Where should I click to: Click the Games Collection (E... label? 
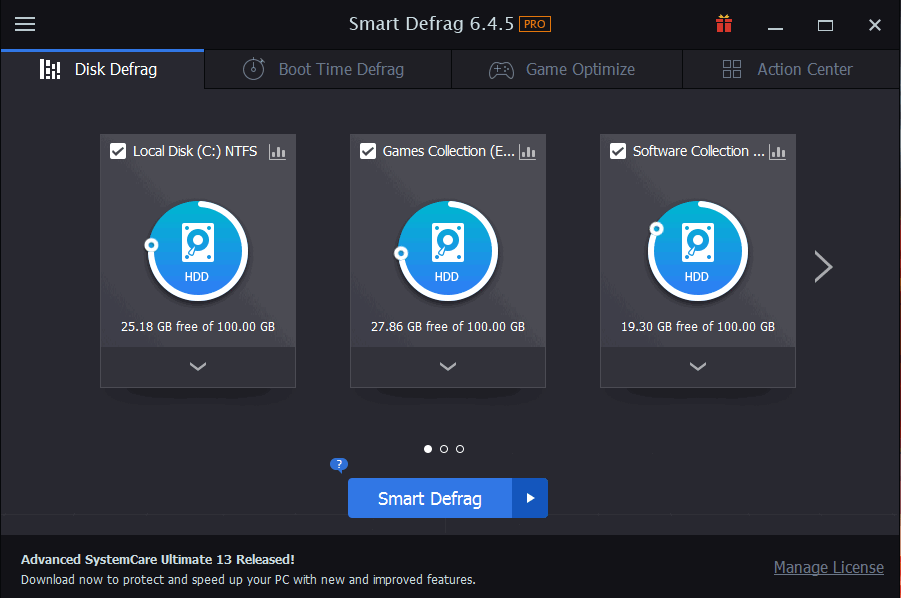[x=449, y=151]
